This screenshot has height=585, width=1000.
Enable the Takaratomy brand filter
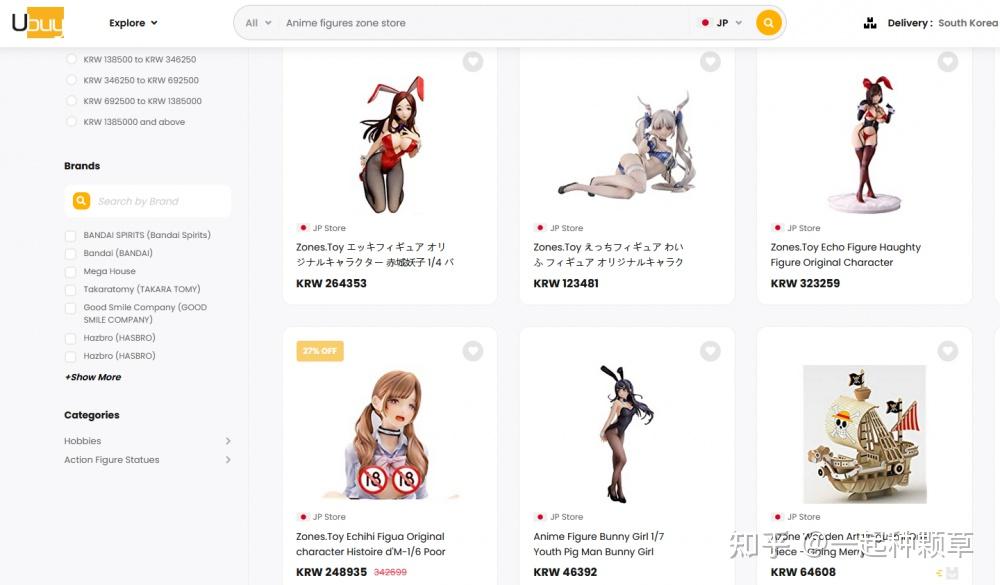[71, 290]
